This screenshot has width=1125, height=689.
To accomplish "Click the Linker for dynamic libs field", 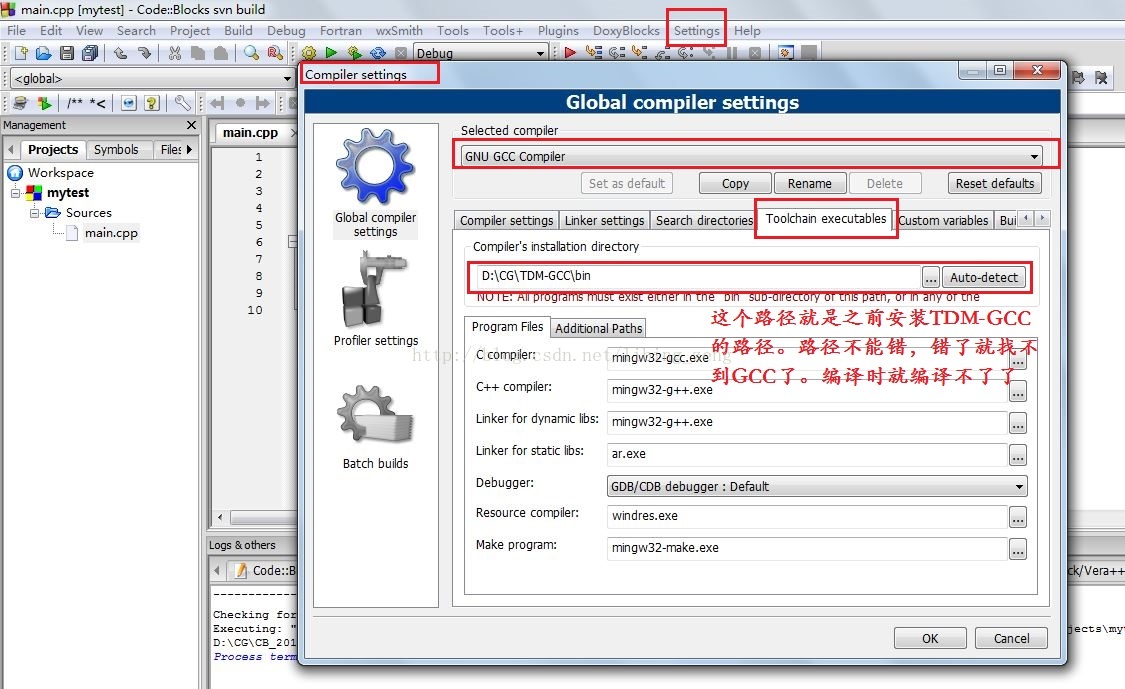I will click(807, 422).
